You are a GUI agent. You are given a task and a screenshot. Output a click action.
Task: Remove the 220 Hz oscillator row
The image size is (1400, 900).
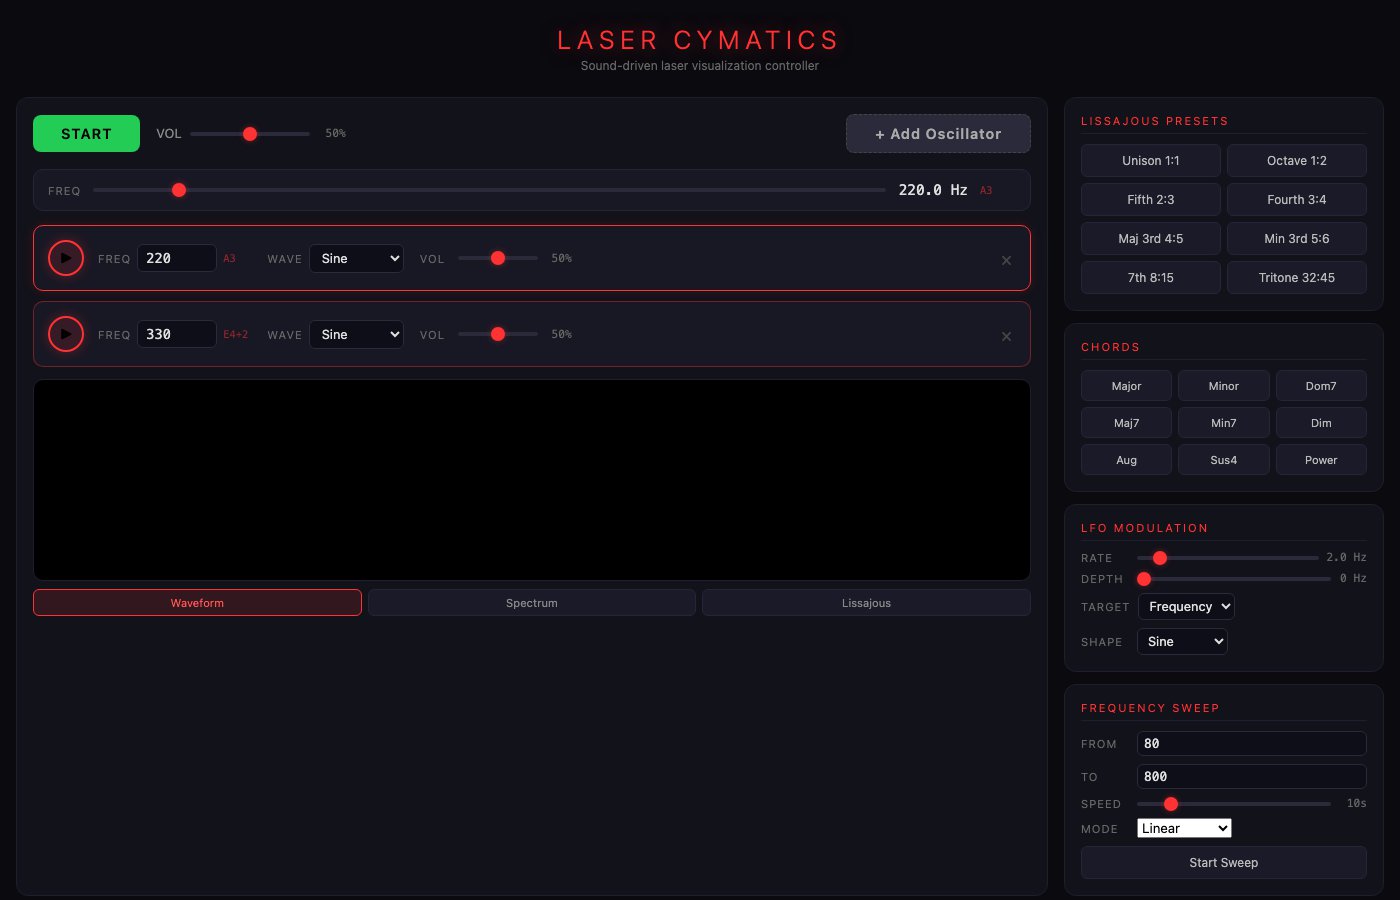click(x=1006, y=260)
